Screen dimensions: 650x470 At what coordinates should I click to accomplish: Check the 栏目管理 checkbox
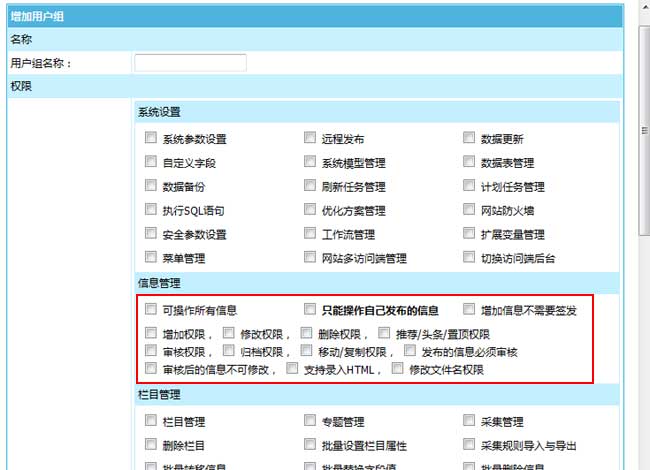151,421
